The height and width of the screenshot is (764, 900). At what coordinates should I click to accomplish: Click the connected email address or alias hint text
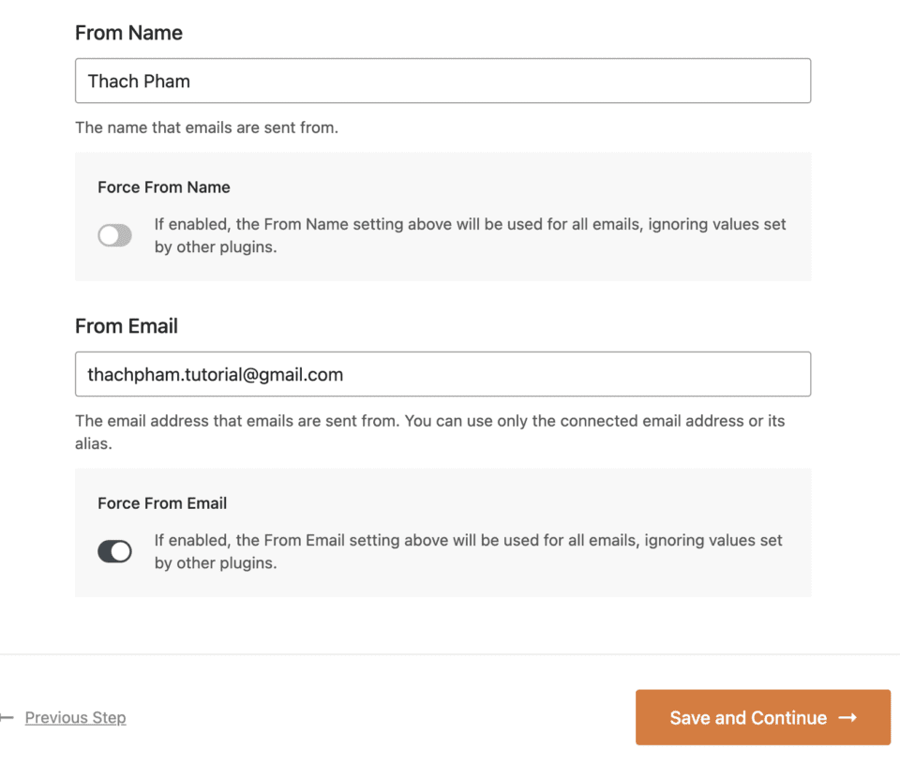430,432
